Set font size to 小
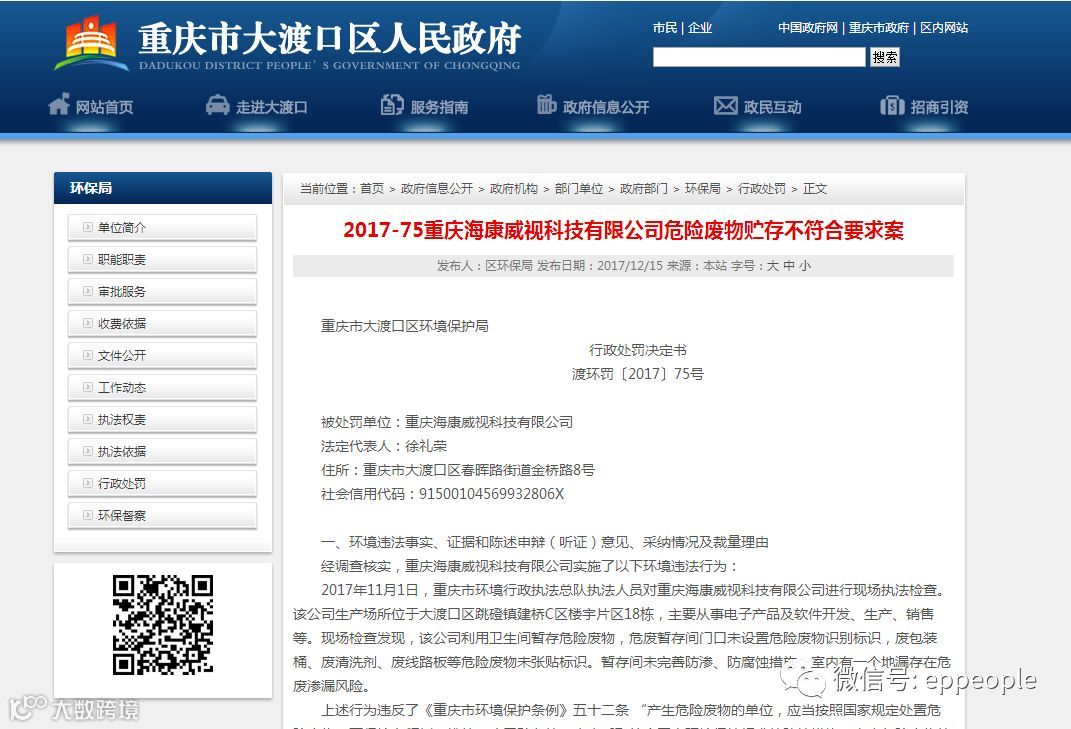This screenshot has height=729, width=1071. [x=805, y=266]
